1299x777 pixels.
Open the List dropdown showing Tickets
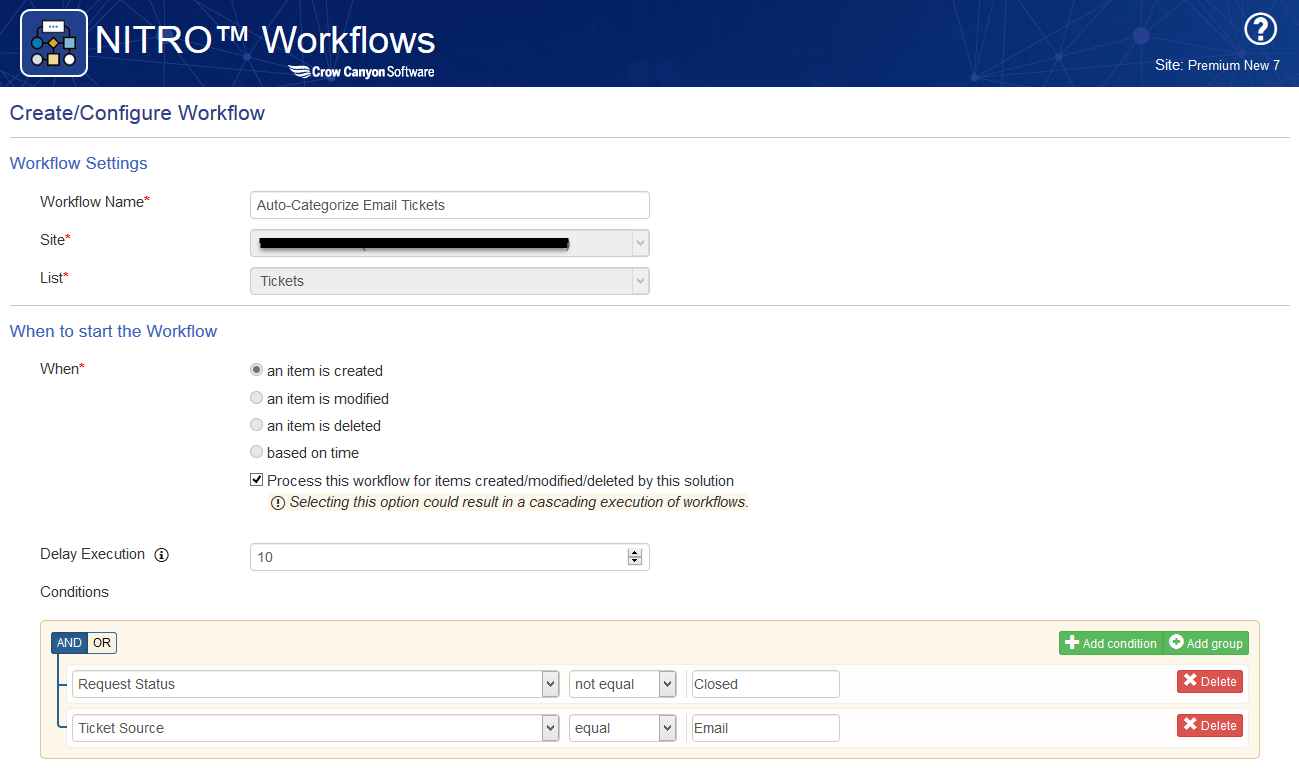point(449,281)
